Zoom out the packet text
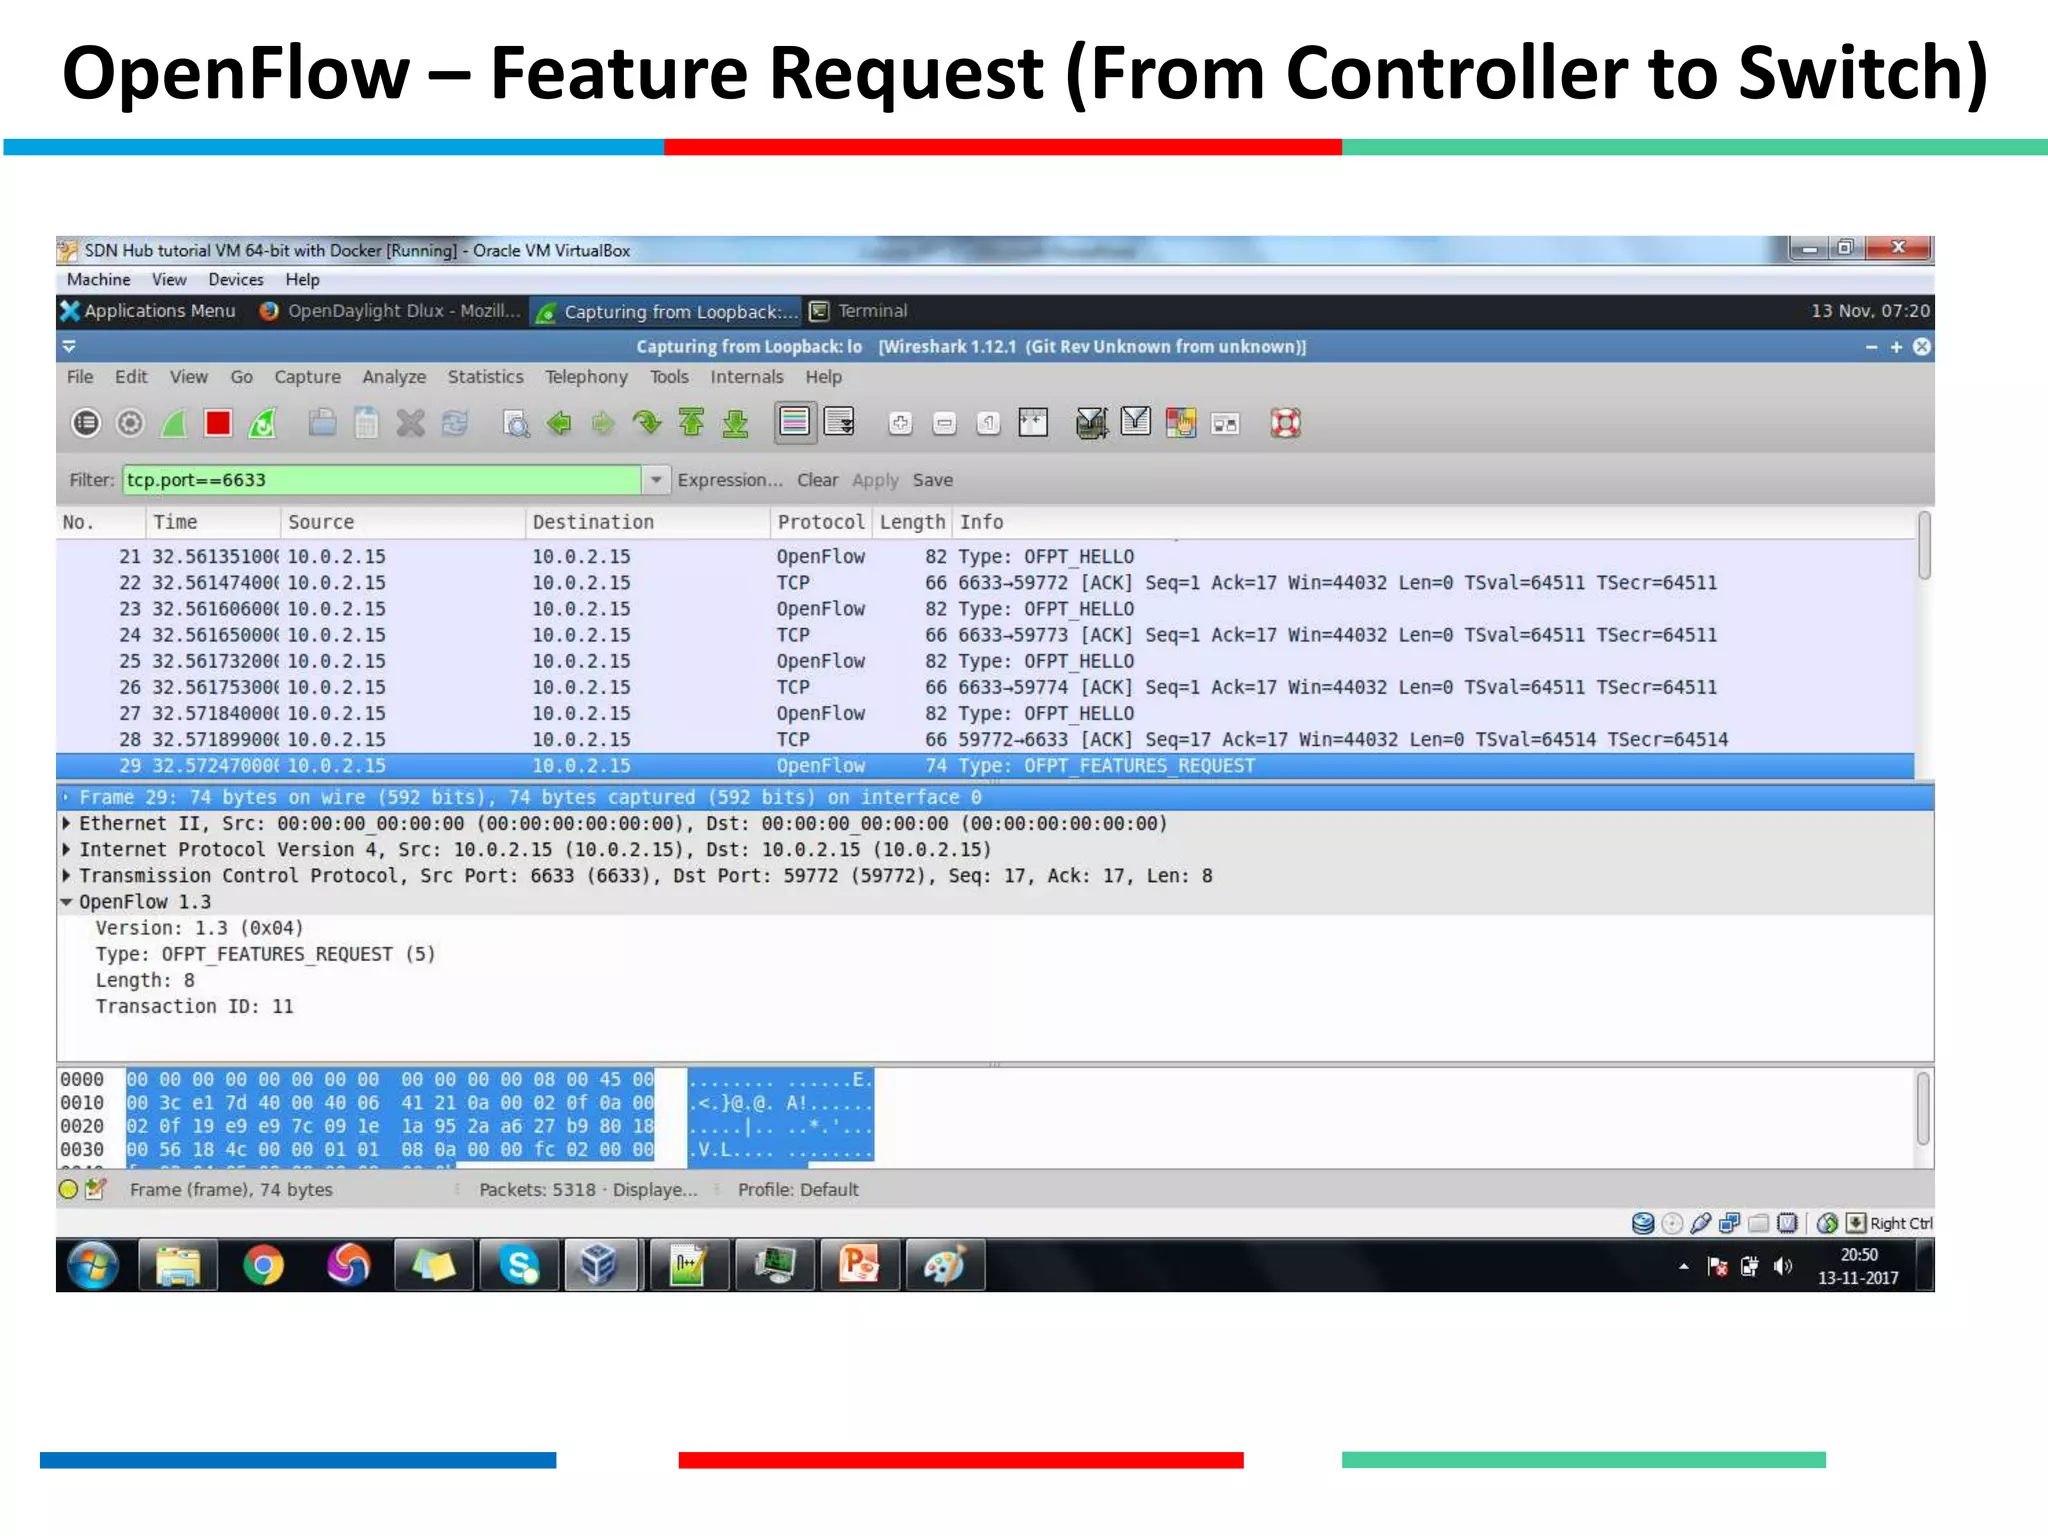The height and width of the screenshot is (1536, 2048). [944, 423]
